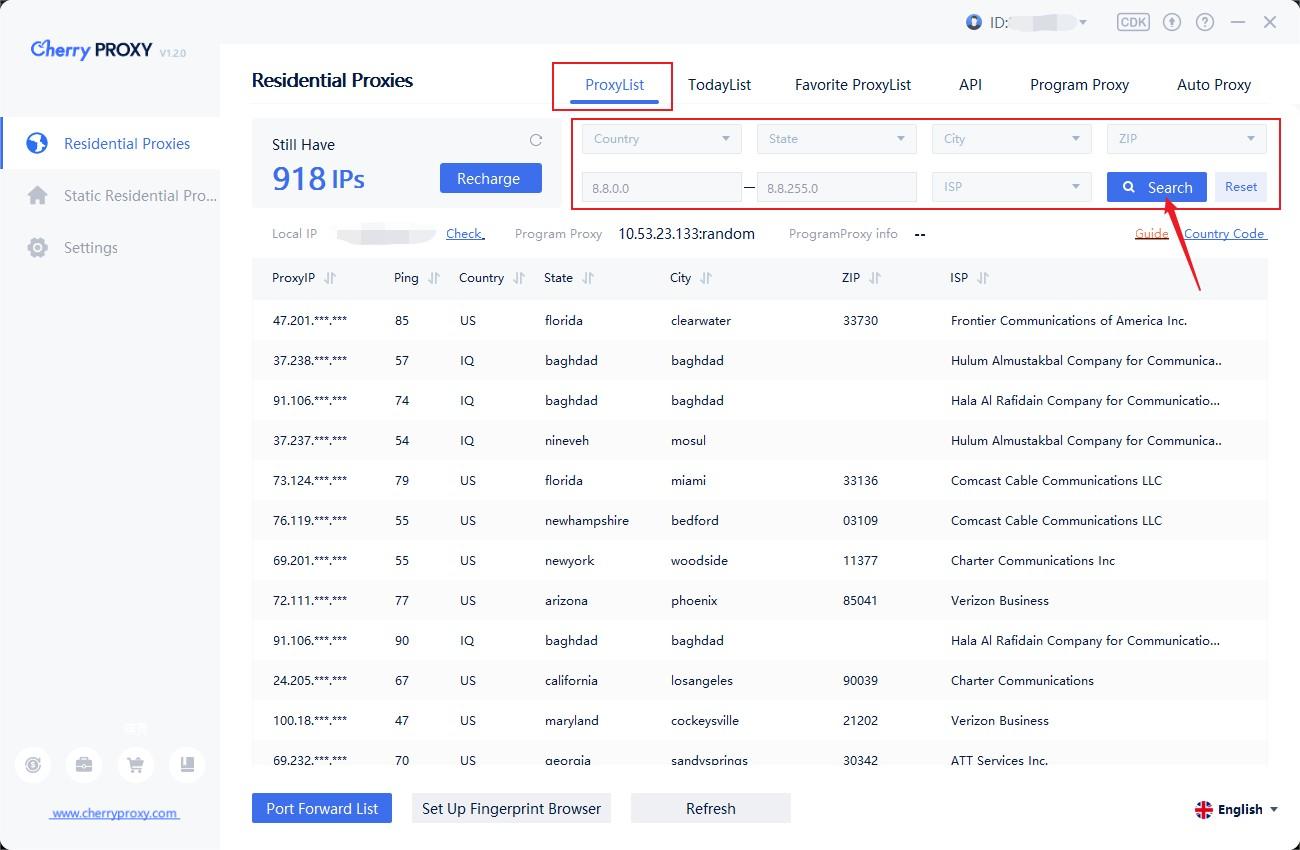This screenshot has width=1300, height=850.
Task: Open the Favorite ProxyList tab
Action: click(852, 85)
